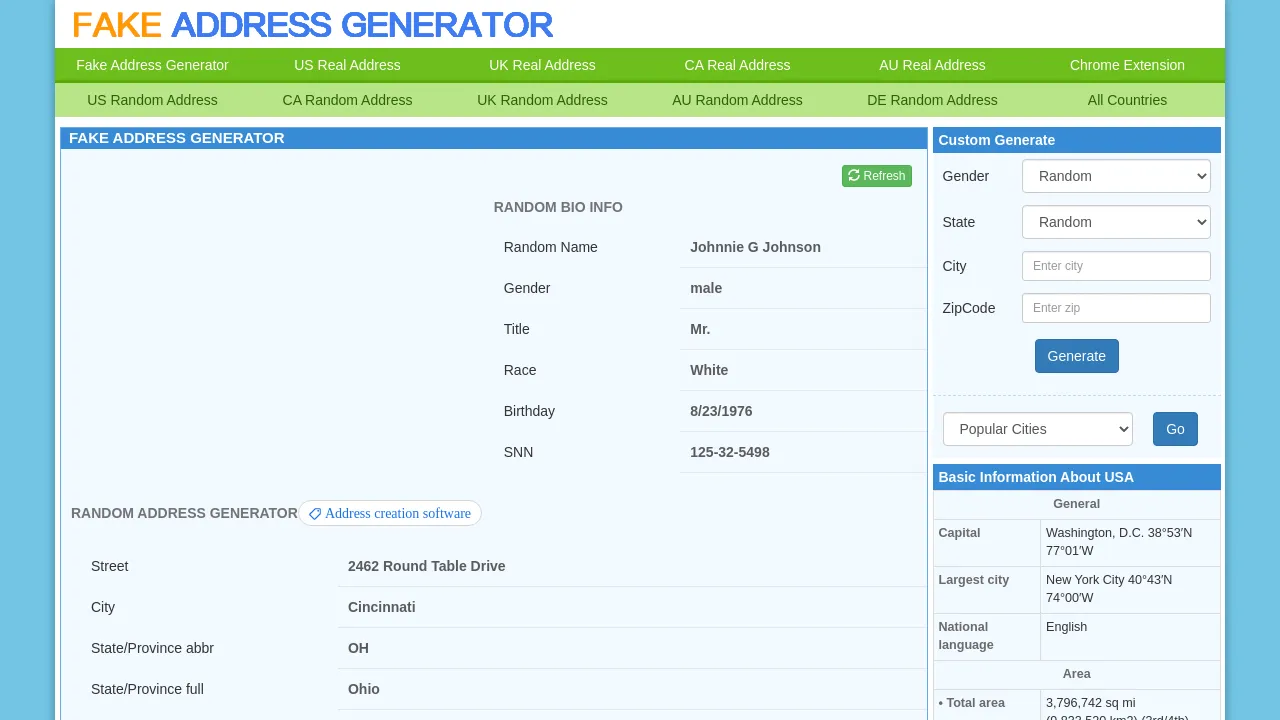Click the tag icon beside Address creation software

316,513
